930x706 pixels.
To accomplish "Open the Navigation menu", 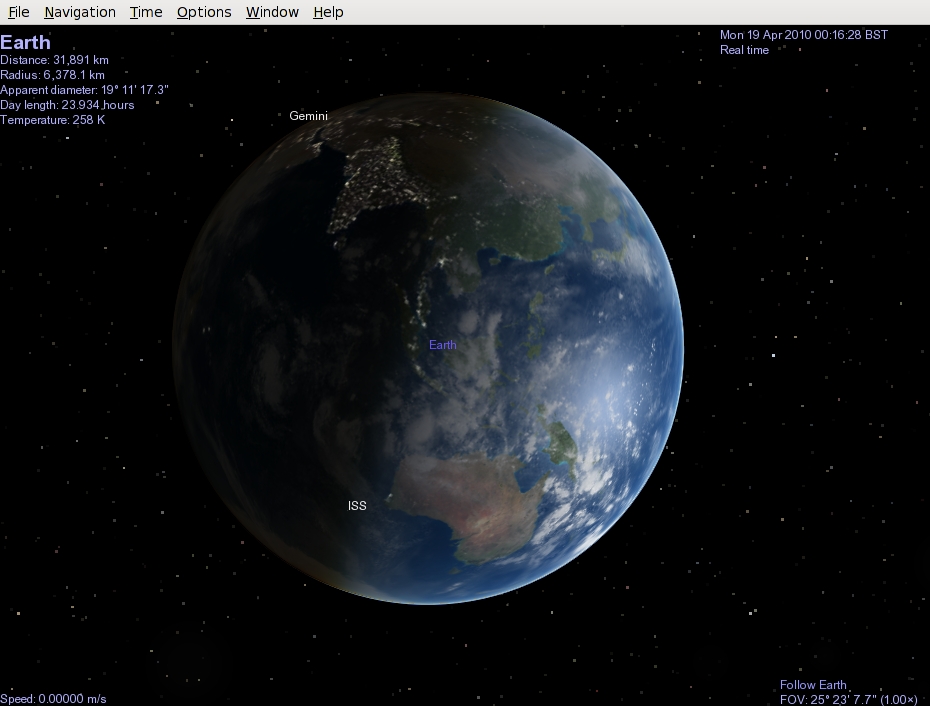I will pos(80,12).
